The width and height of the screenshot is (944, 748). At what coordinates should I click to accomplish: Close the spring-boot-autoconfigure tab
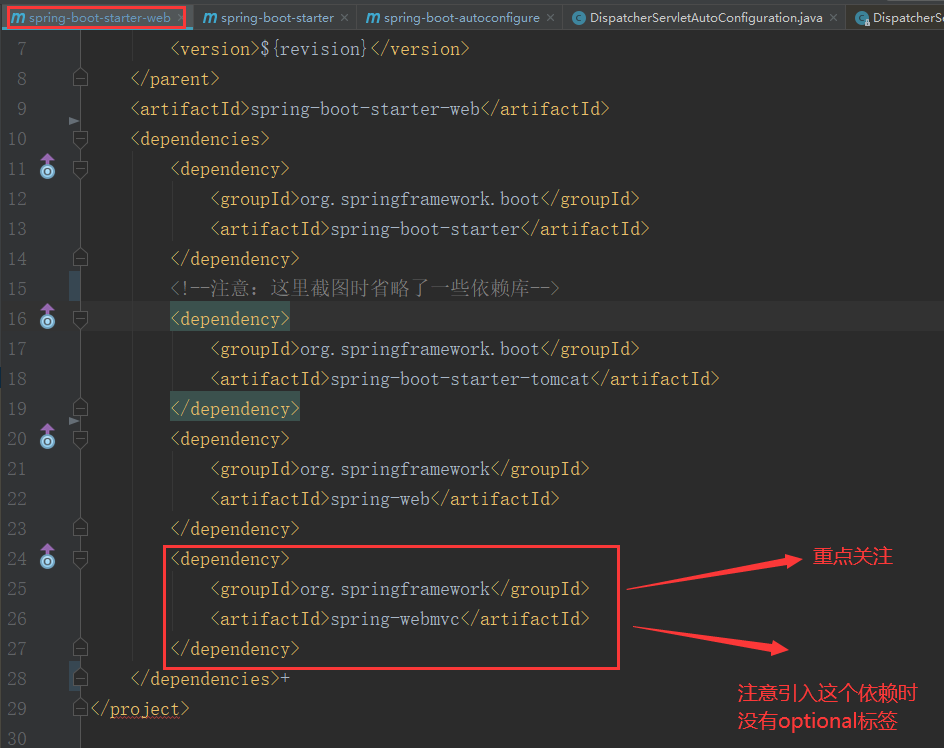pyautogui.click(x=551, y=17)
